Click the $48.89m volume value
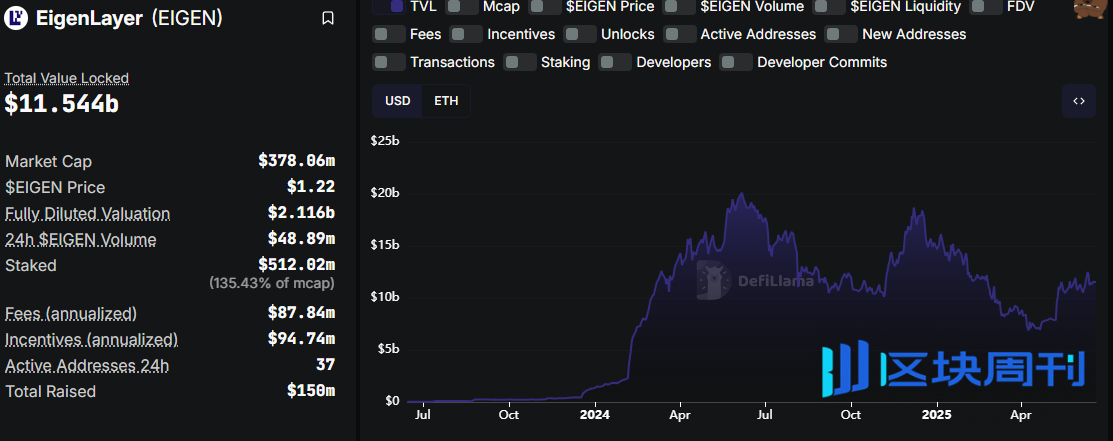The width and height of the screenshot is (1113, 441). [x=302, y=239]
